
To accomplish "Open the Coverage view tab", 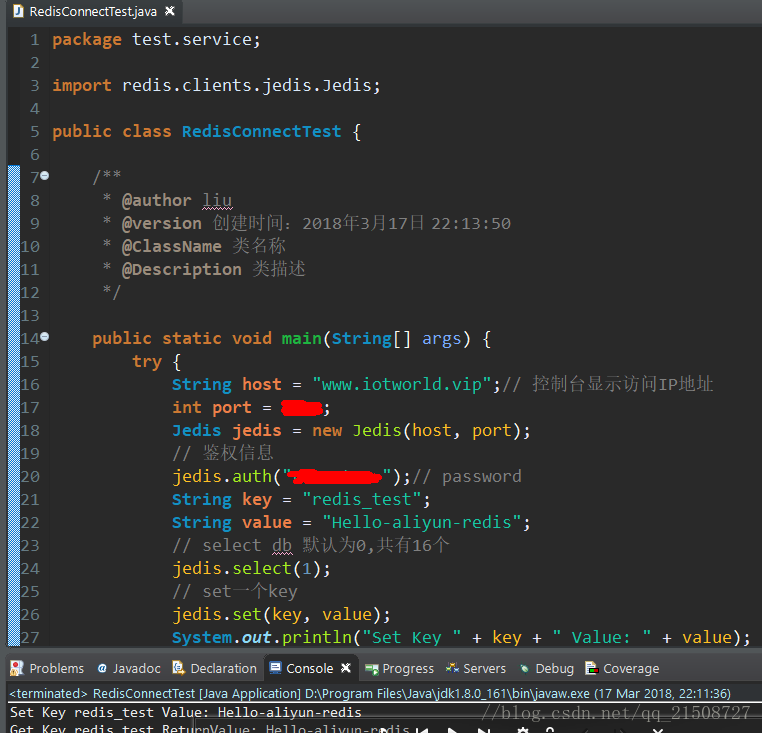I will (622, 668).
